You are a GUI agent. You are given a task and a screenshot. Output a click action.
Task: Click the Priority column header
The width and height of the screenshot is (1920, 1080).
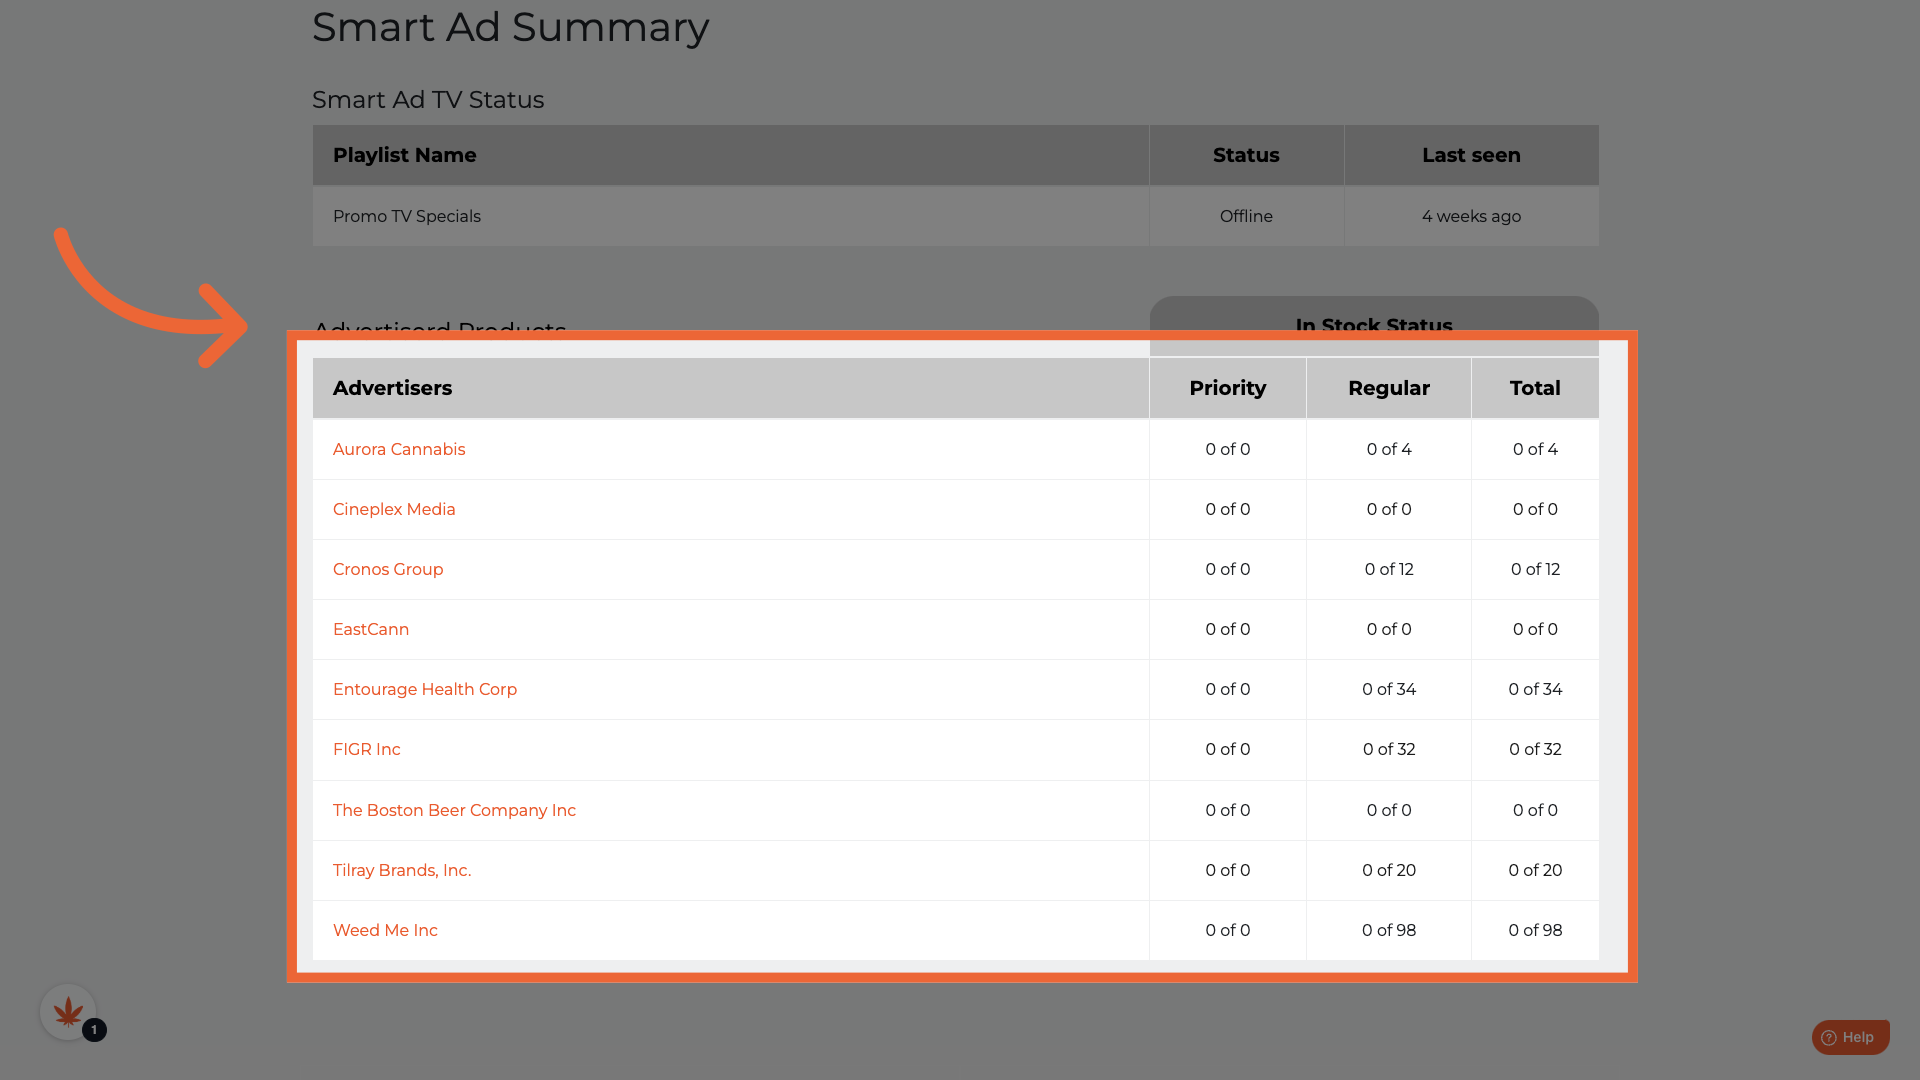tap(1227, 388)
